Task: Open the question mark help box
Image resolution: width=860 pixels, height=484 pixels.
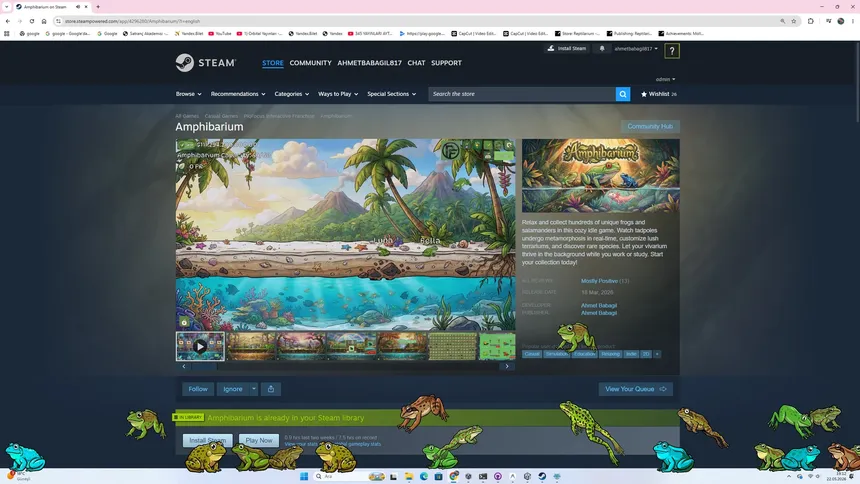Action: point(671,51)
